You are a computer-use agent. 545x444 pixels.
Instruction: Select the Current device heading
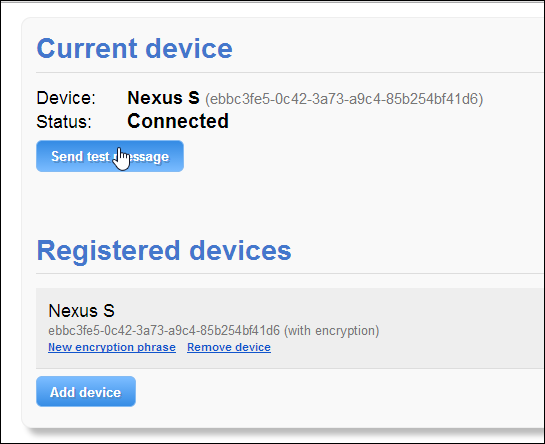[x=135, y=48]
